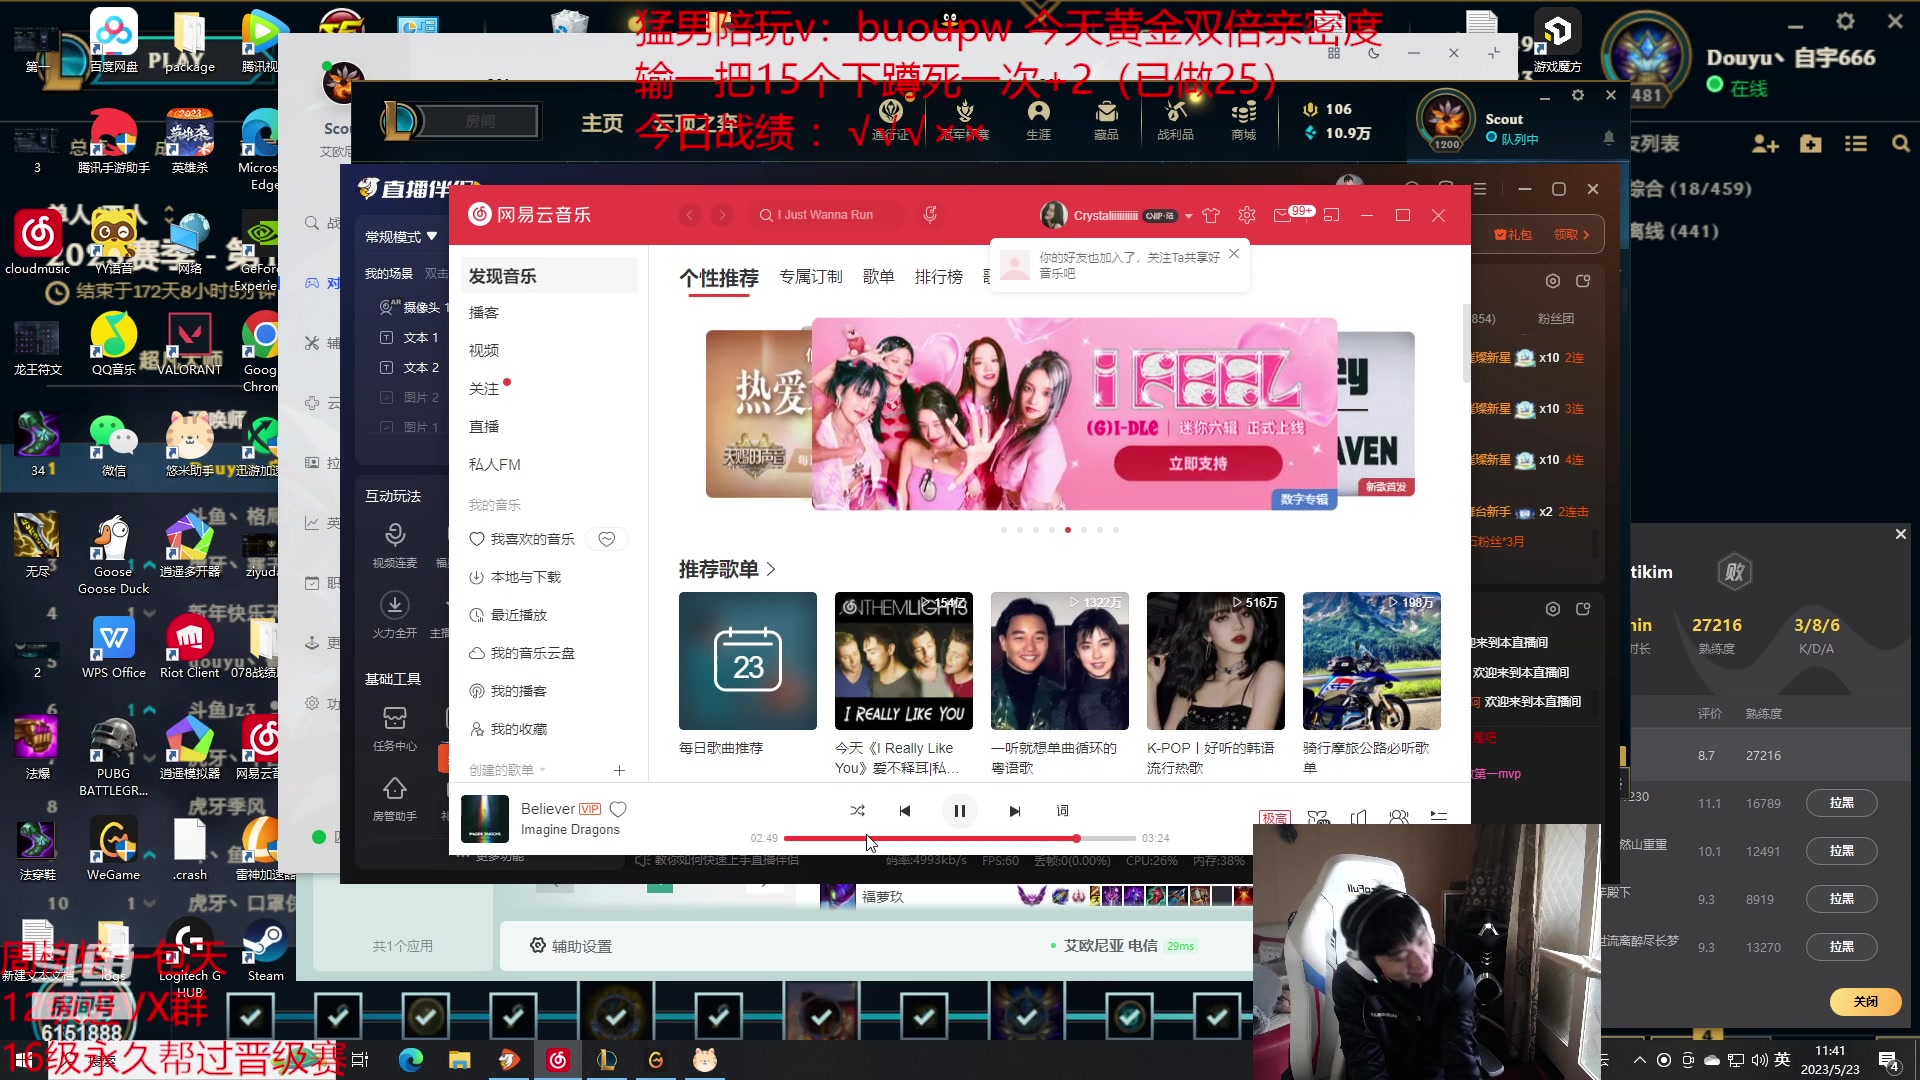The width and height of the screenshot is (1920, 1080).
Task: Click the search field I Just Wanna Run
Action: click(828, 215)
